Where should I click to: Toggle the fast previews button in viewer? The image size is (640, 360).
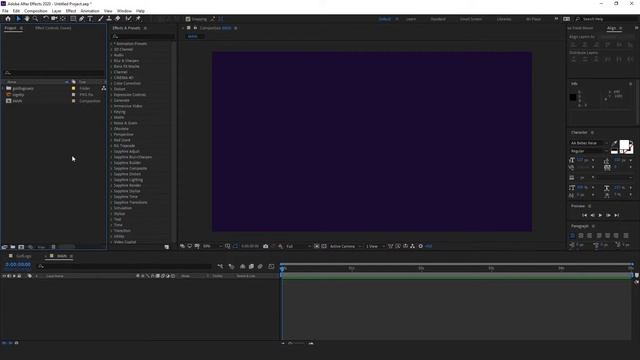pos(398,246)
